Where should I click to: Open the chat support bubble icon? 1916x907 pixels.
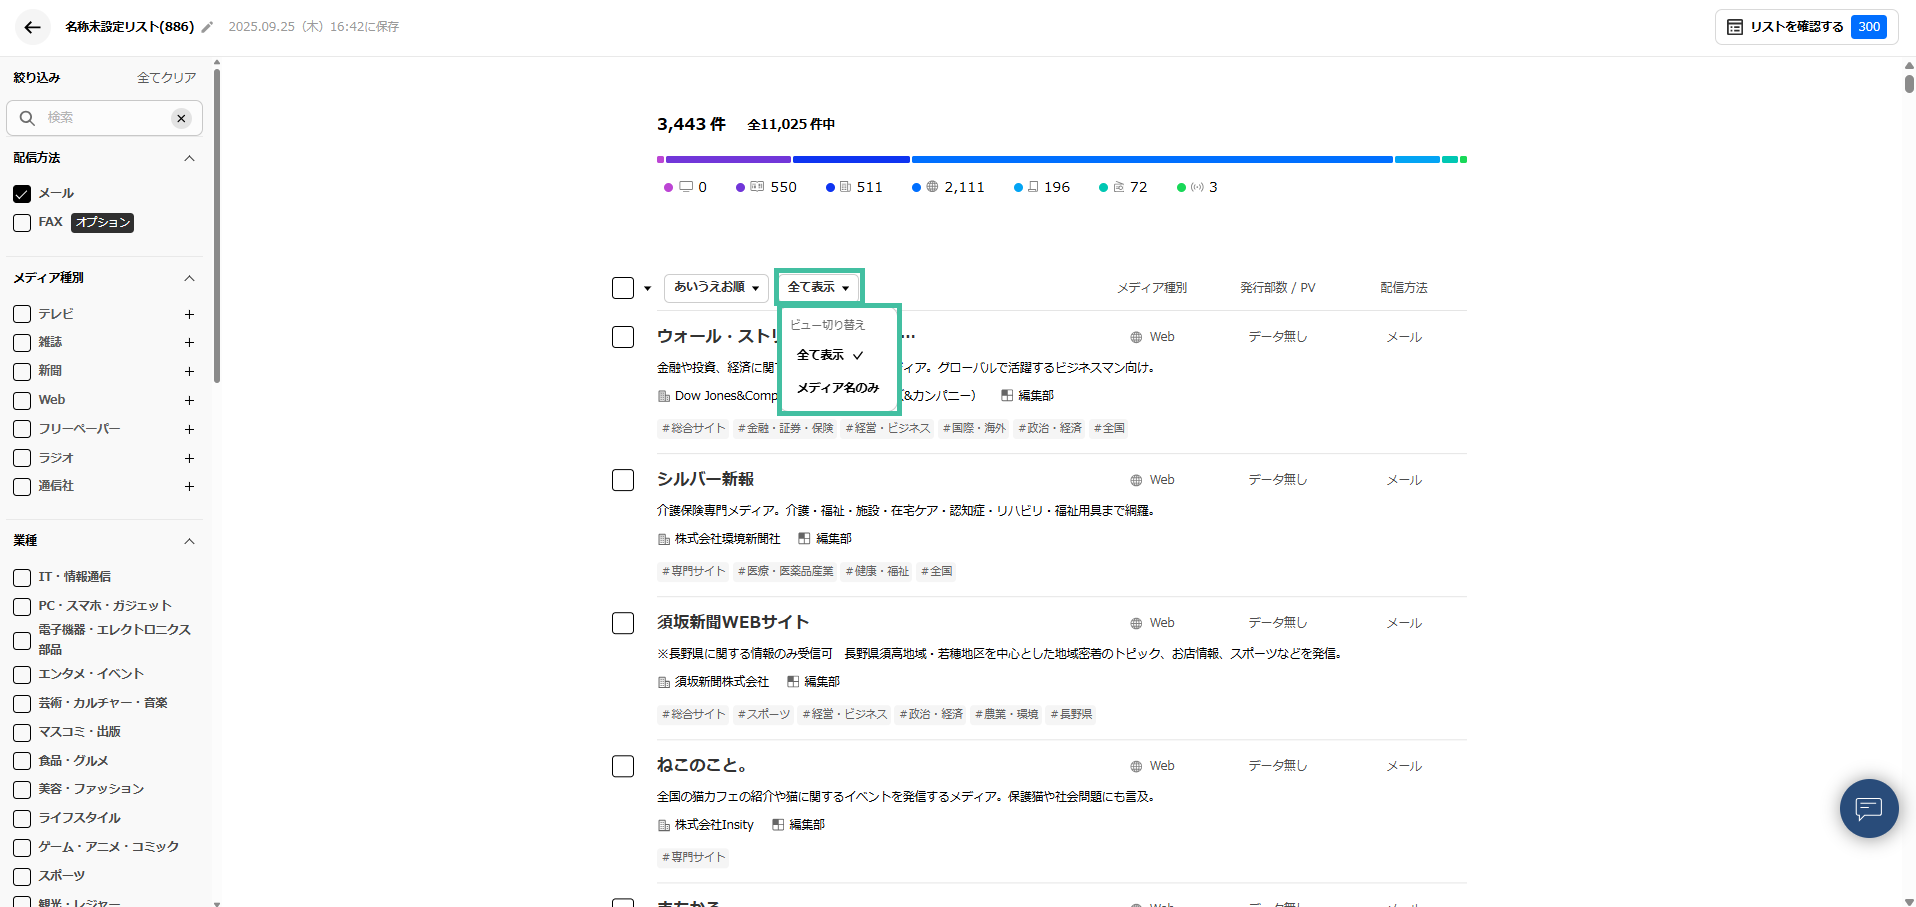point(1868,808)
